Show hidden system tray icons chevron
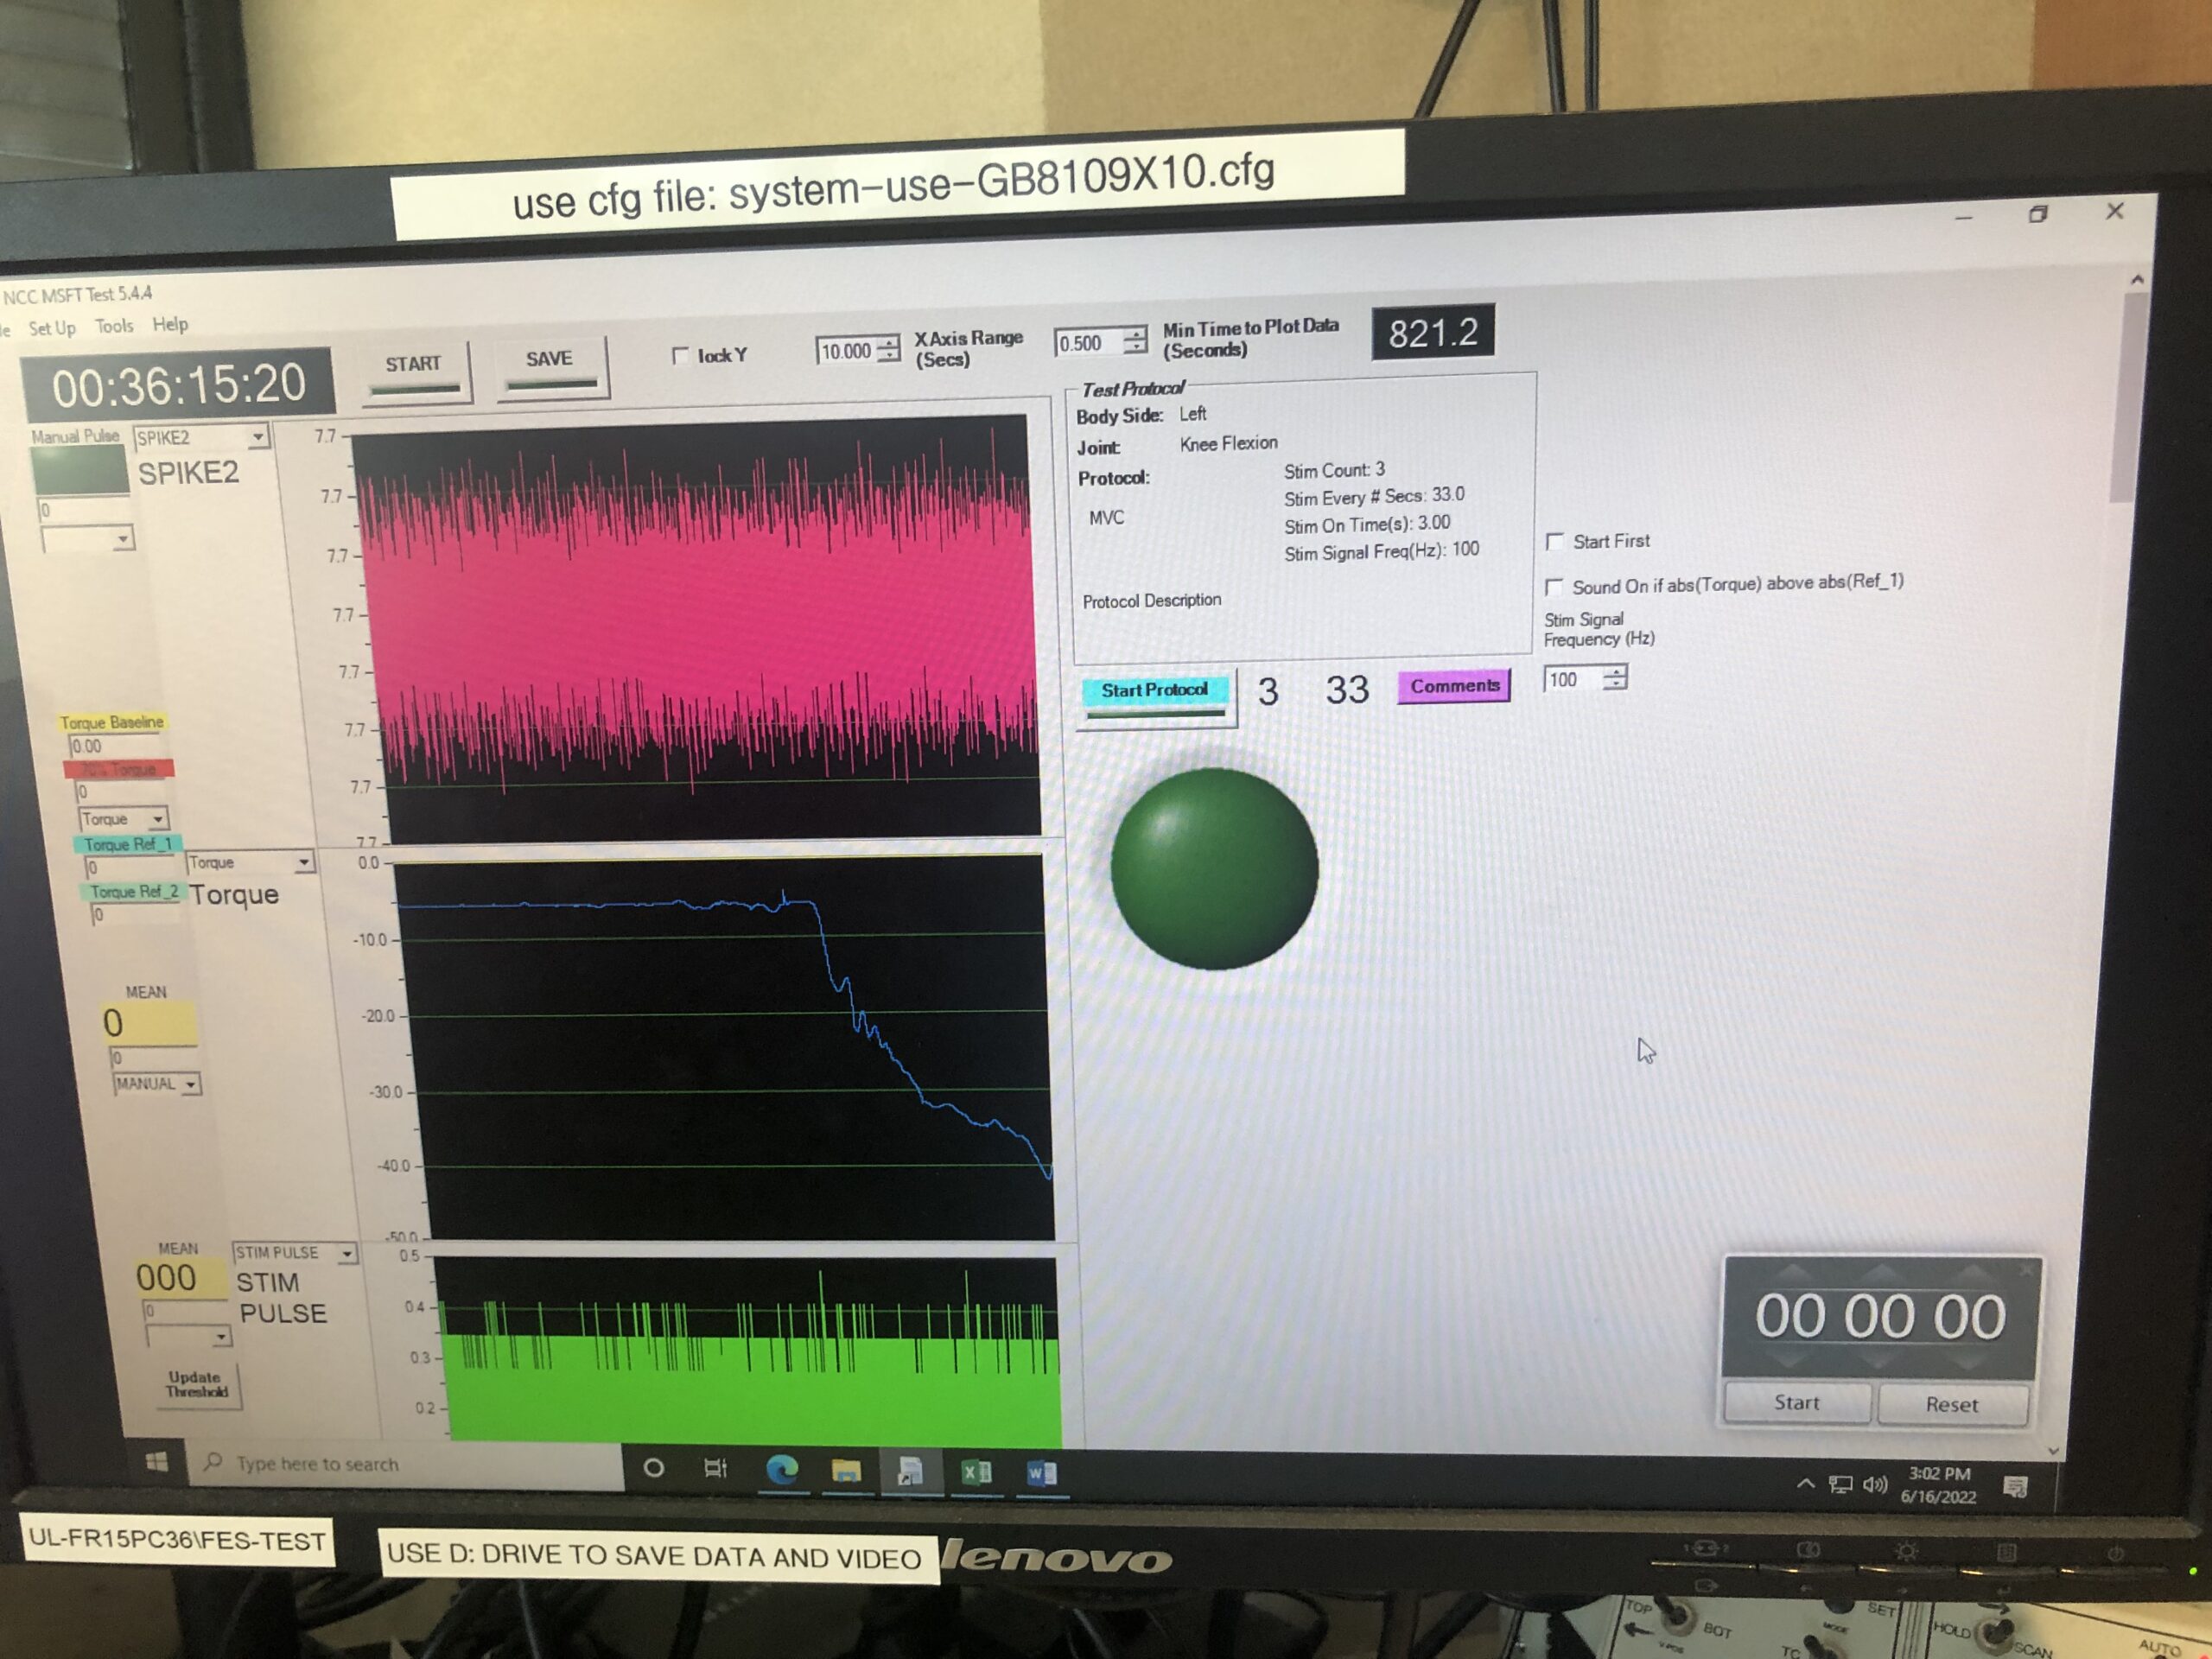 point(1806,1484)
